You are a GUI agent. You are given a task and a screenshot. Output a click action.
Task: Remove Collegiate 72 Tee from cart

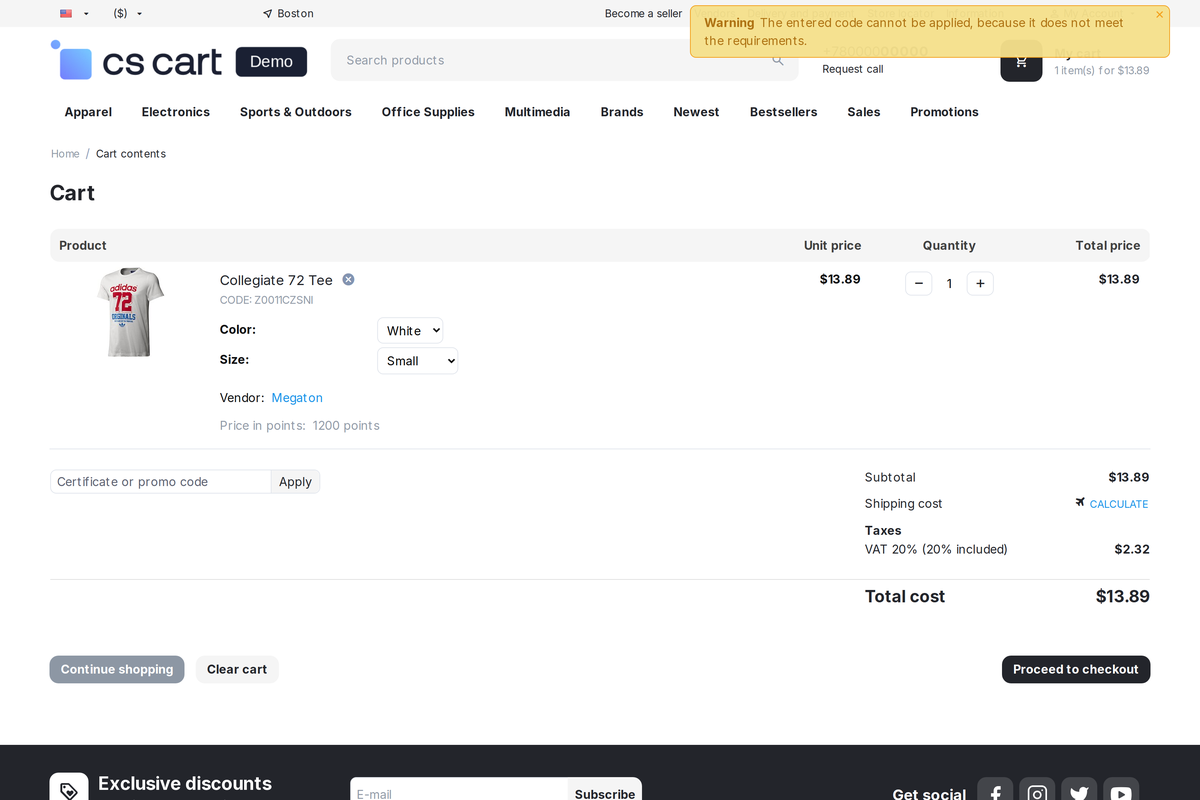(348, 280)
